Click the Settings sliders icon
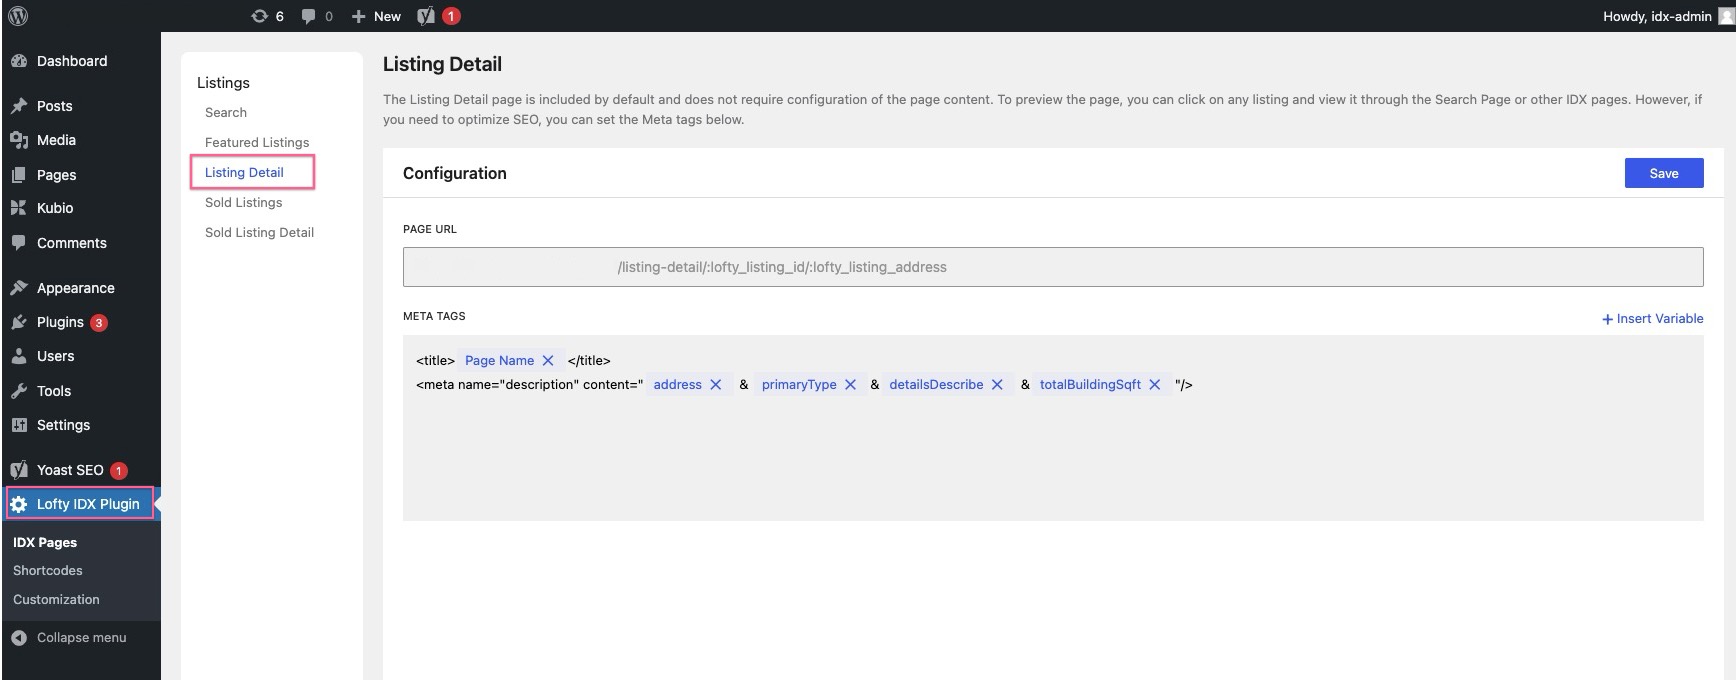The height and width of the screenshot is (680, 1736). pos(19,425)
